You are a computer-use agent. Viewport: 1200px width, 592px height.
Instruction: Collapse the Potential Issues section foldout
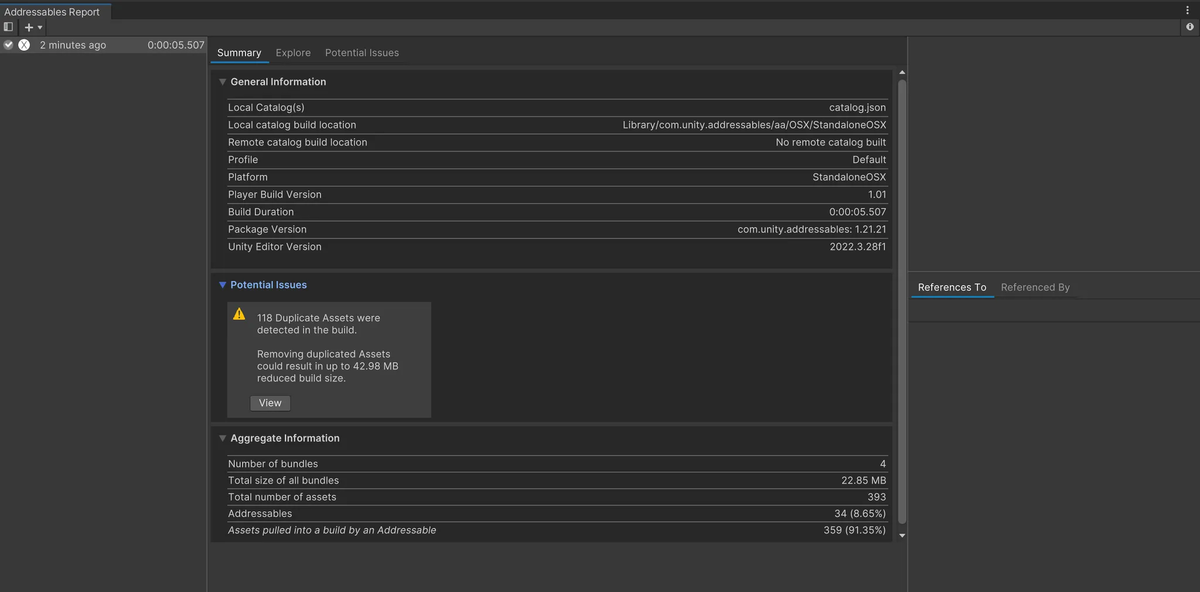223,285
